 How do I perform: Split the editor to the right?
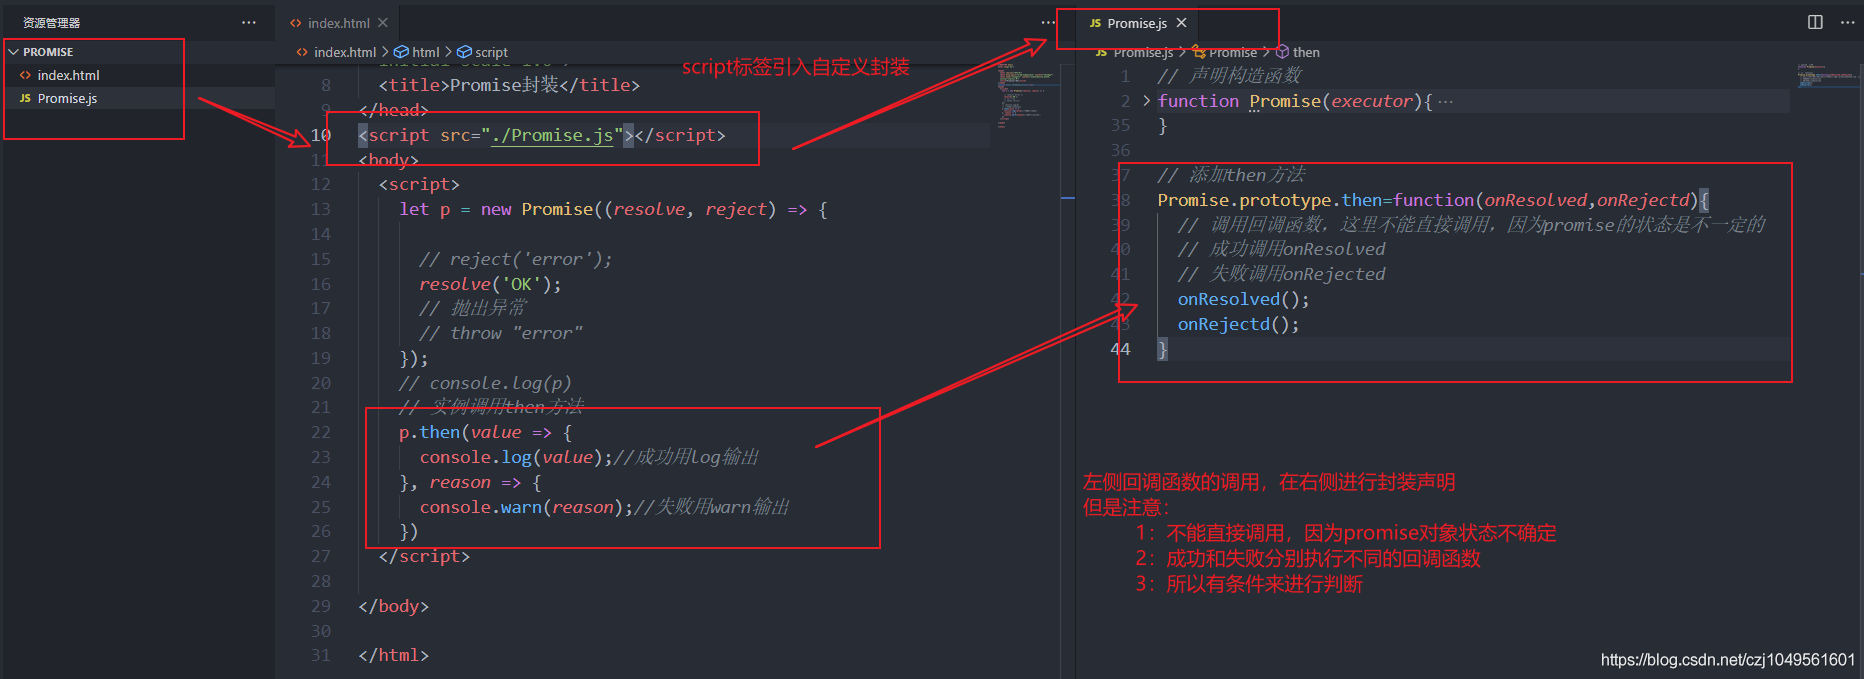coord(1815,22)
